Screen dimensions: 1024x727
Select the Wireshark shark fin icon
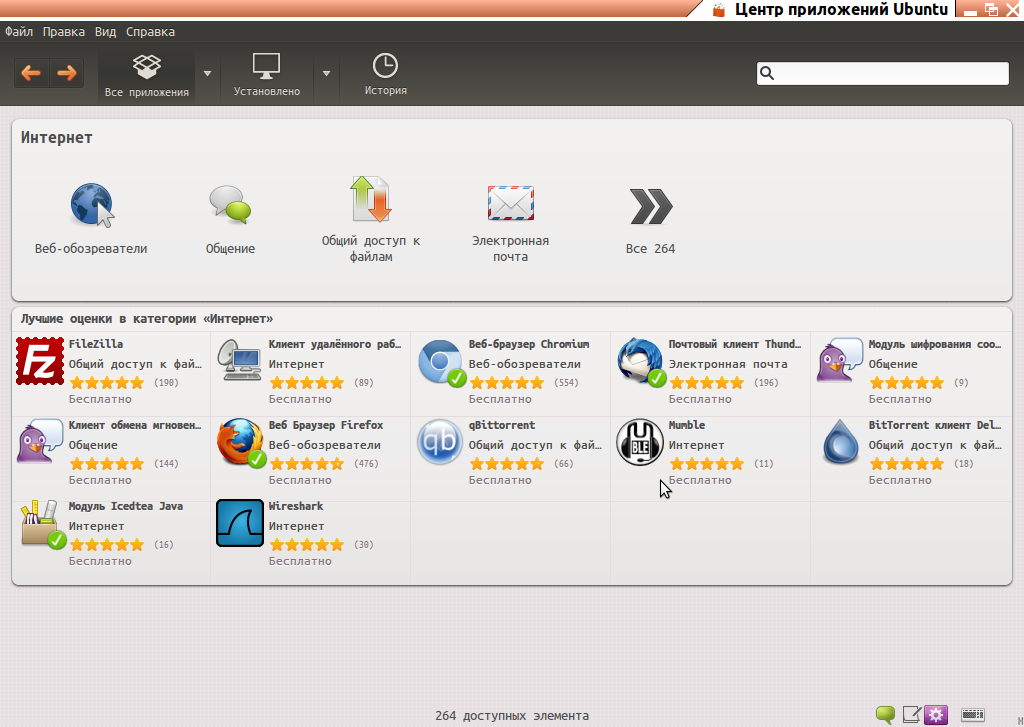[x=240, y=523]
